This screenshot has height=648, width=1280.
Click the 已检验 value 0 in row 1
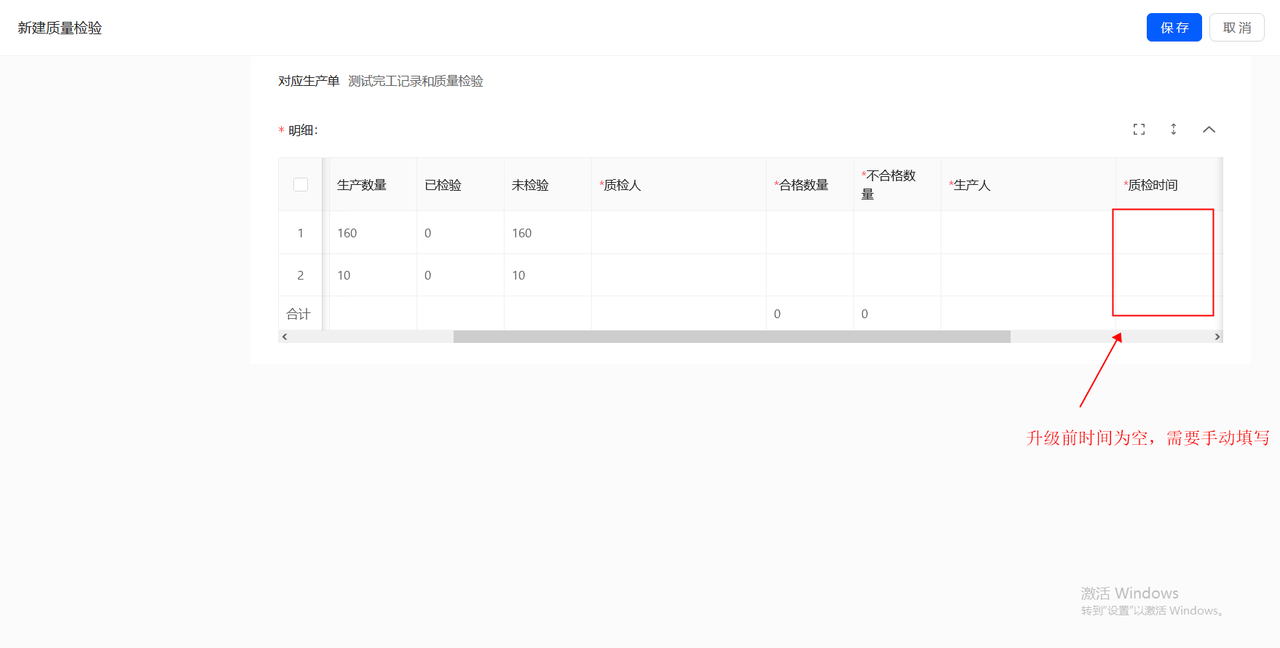(x=428, y=233)
